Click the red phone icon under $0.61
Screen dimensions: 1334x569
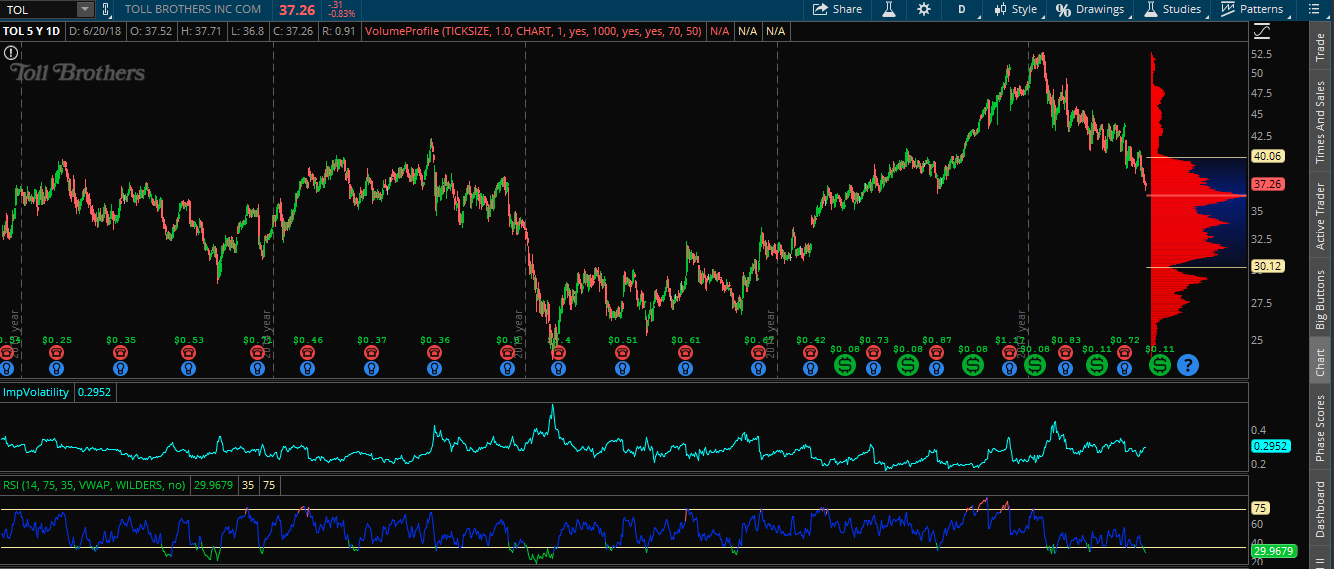[x=686, y=352]
